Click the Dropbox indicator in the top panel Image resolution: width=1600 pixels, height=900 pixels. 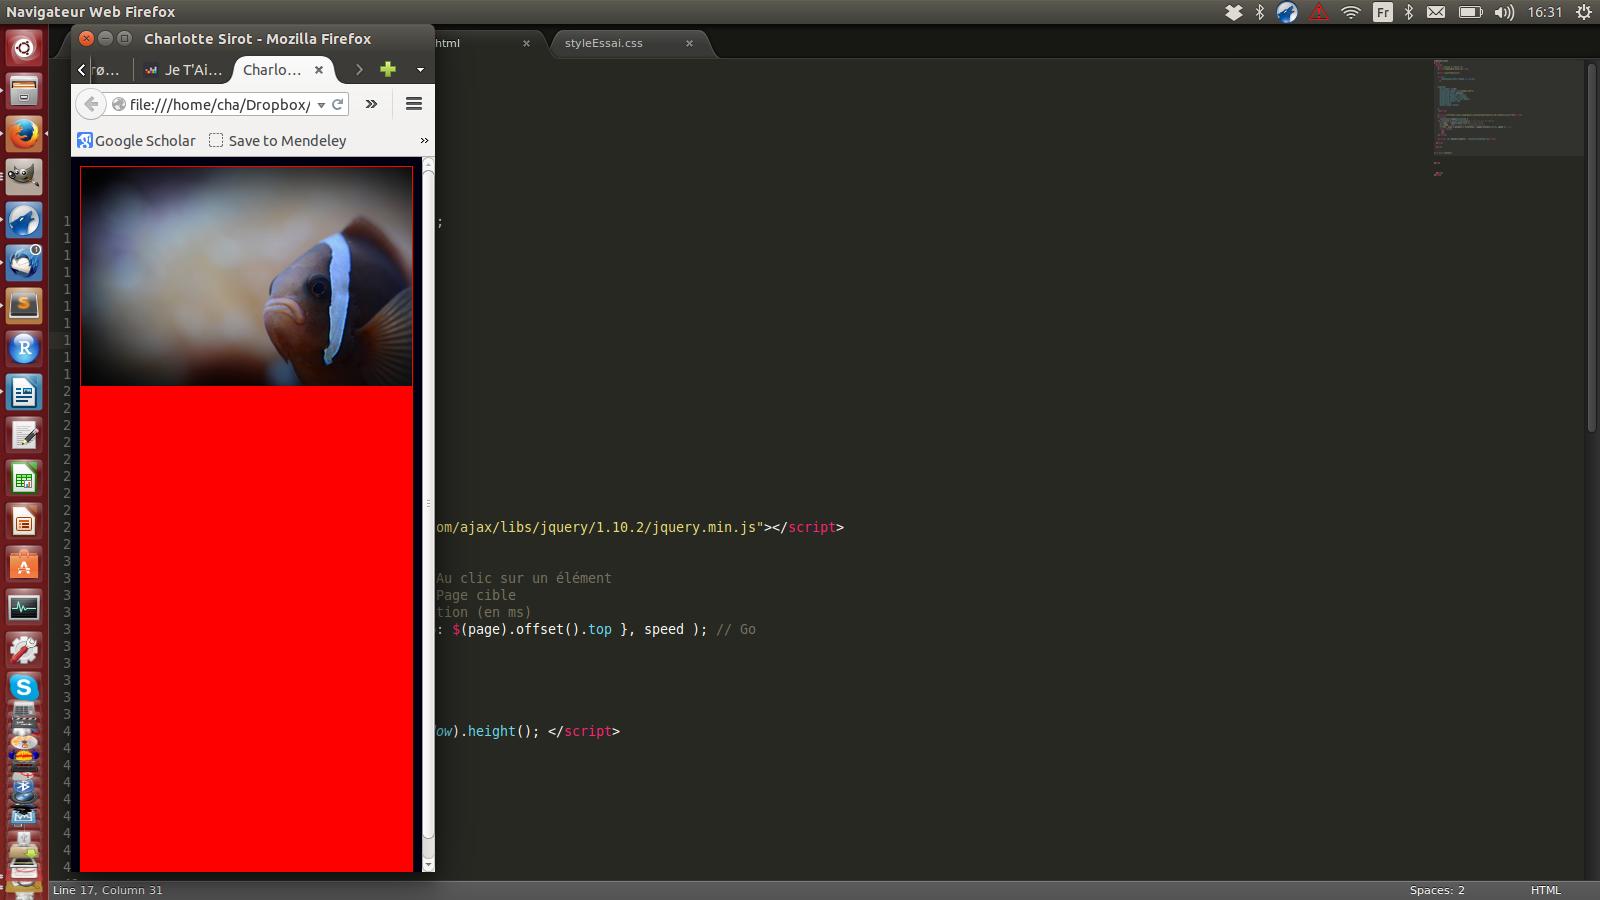pyautogui.click(x=1234, y=12)
